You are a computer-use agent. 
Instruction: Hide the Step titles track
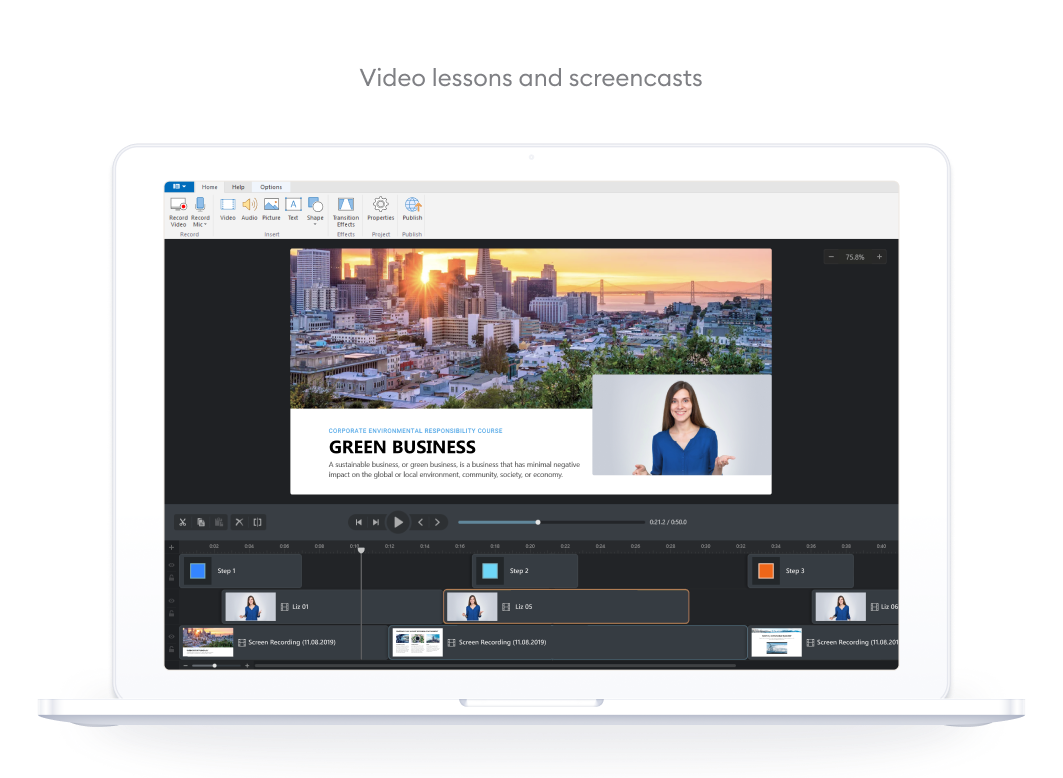tap(172, 565)
